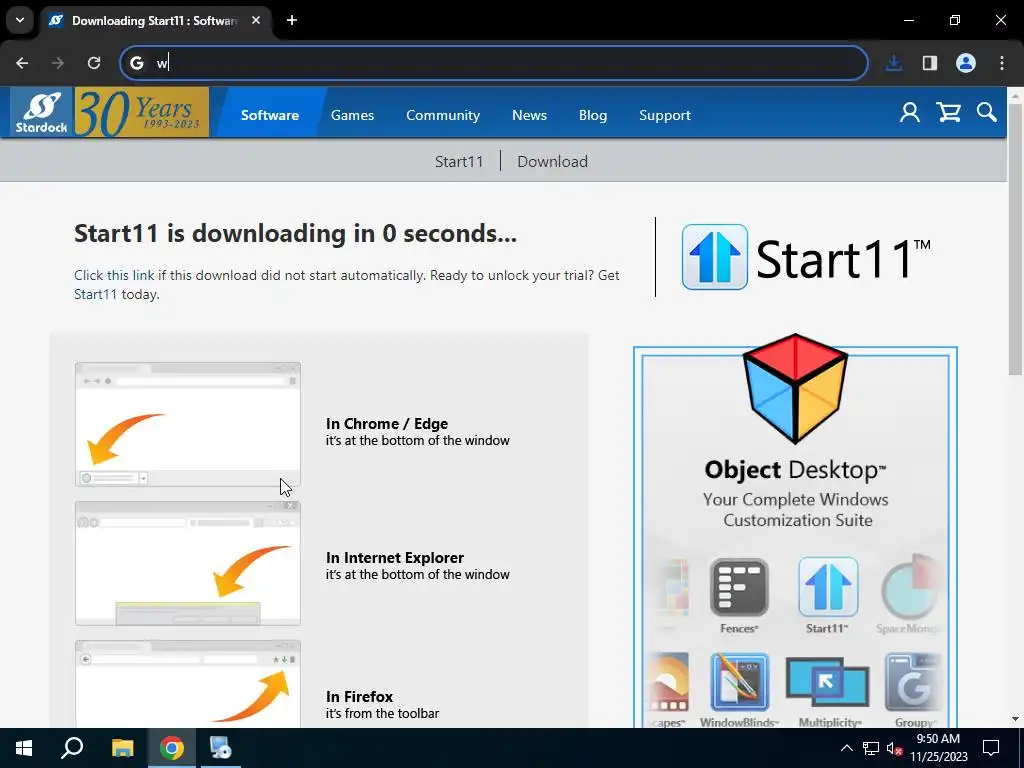Click the Object Desktop cube image
The height and width of the screenshot is (768, 1024).
tap(795, 388)
